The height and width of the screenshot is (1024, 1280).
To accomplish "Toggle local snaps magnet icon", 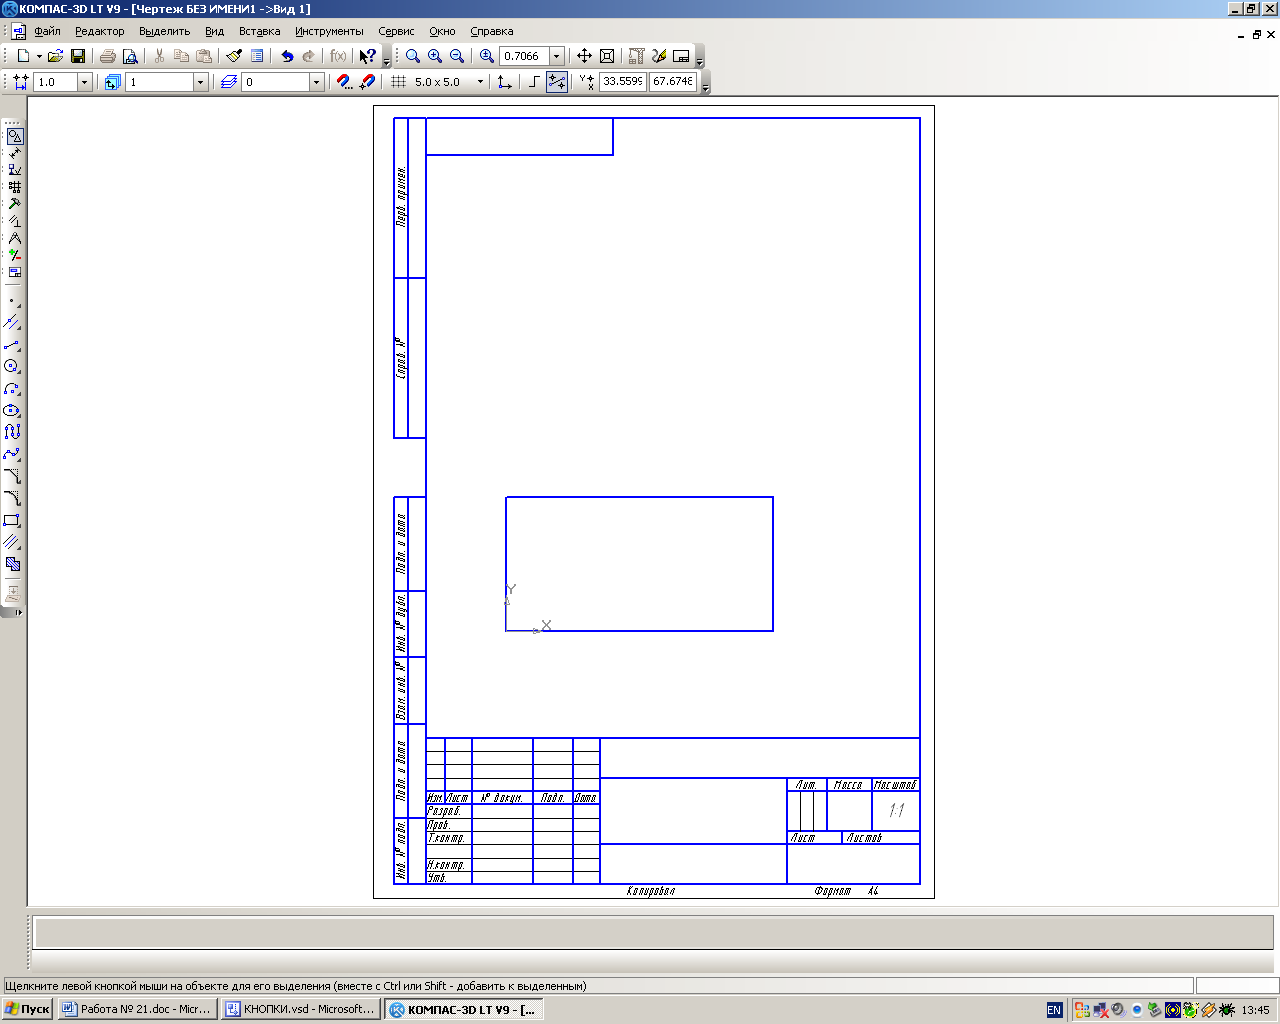I will (367, 82).
